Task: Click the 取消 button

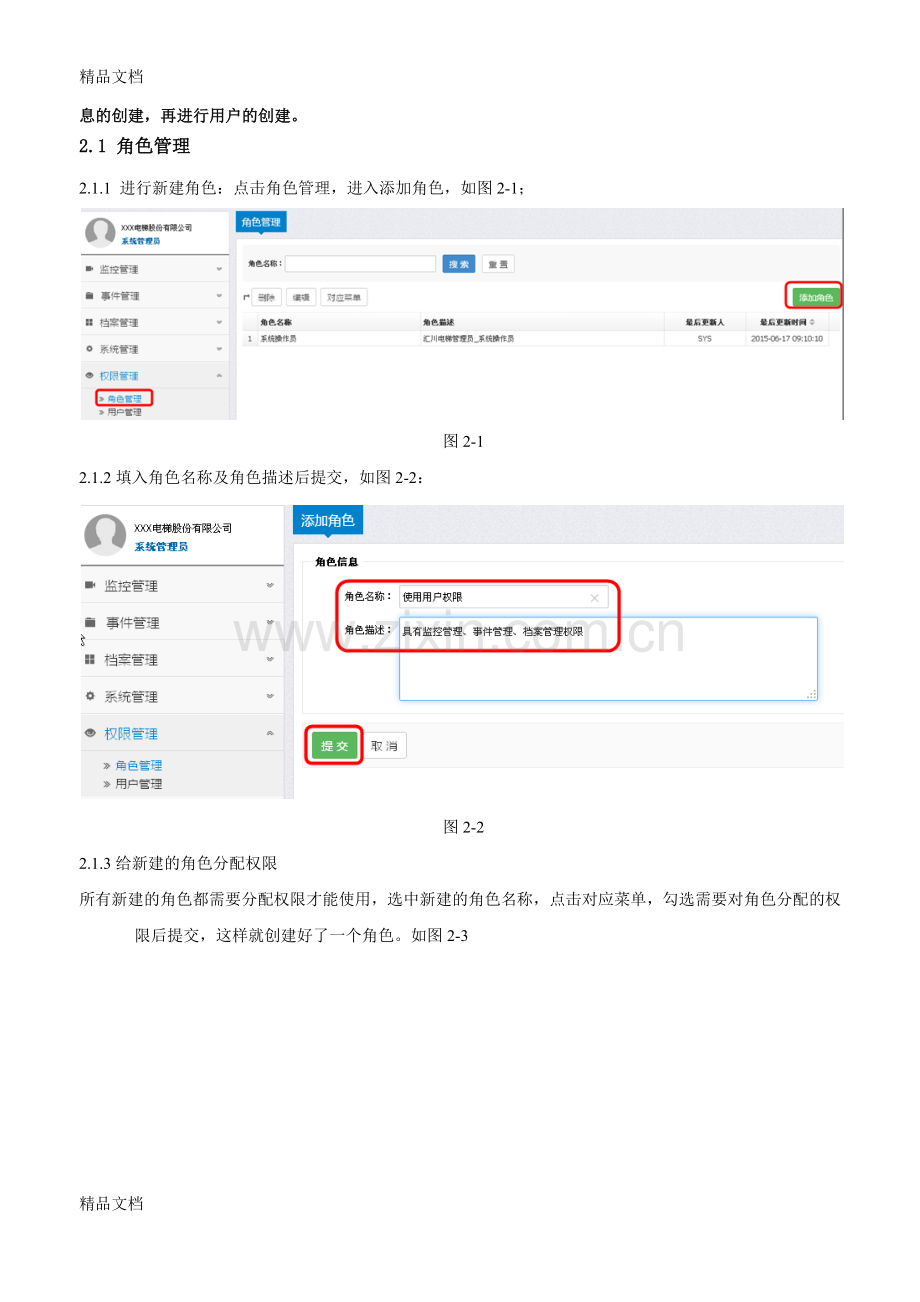Action: (x=384, y=746)
